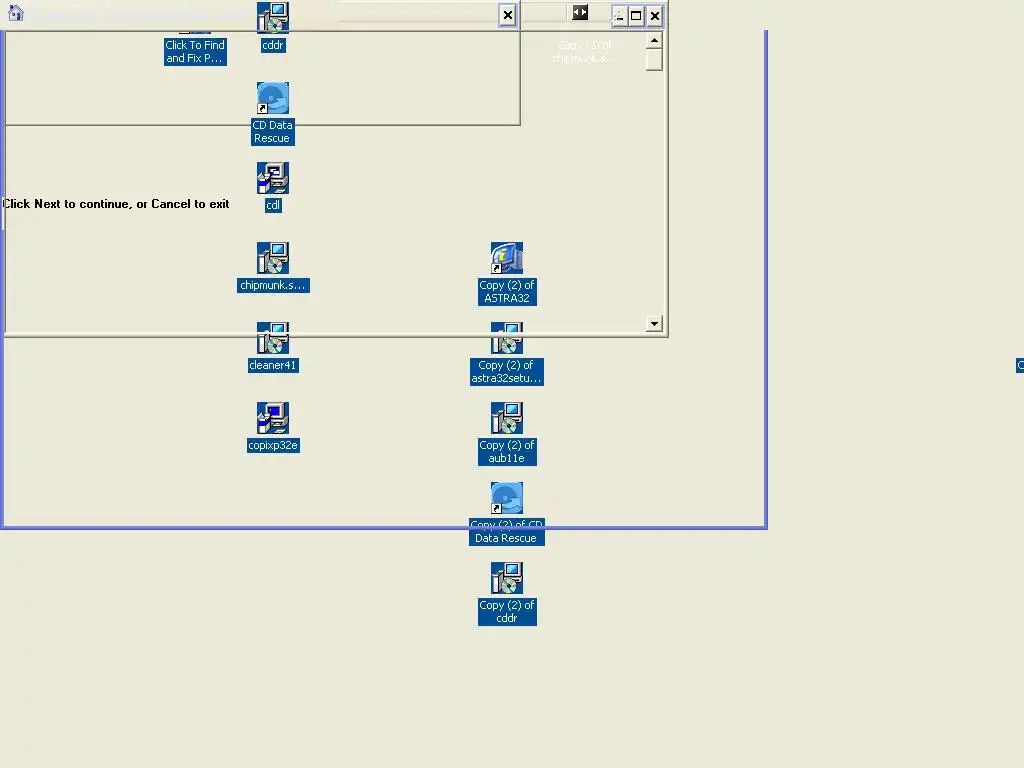Select the CD Data Rescue shortcut

(x=272, y=114)
